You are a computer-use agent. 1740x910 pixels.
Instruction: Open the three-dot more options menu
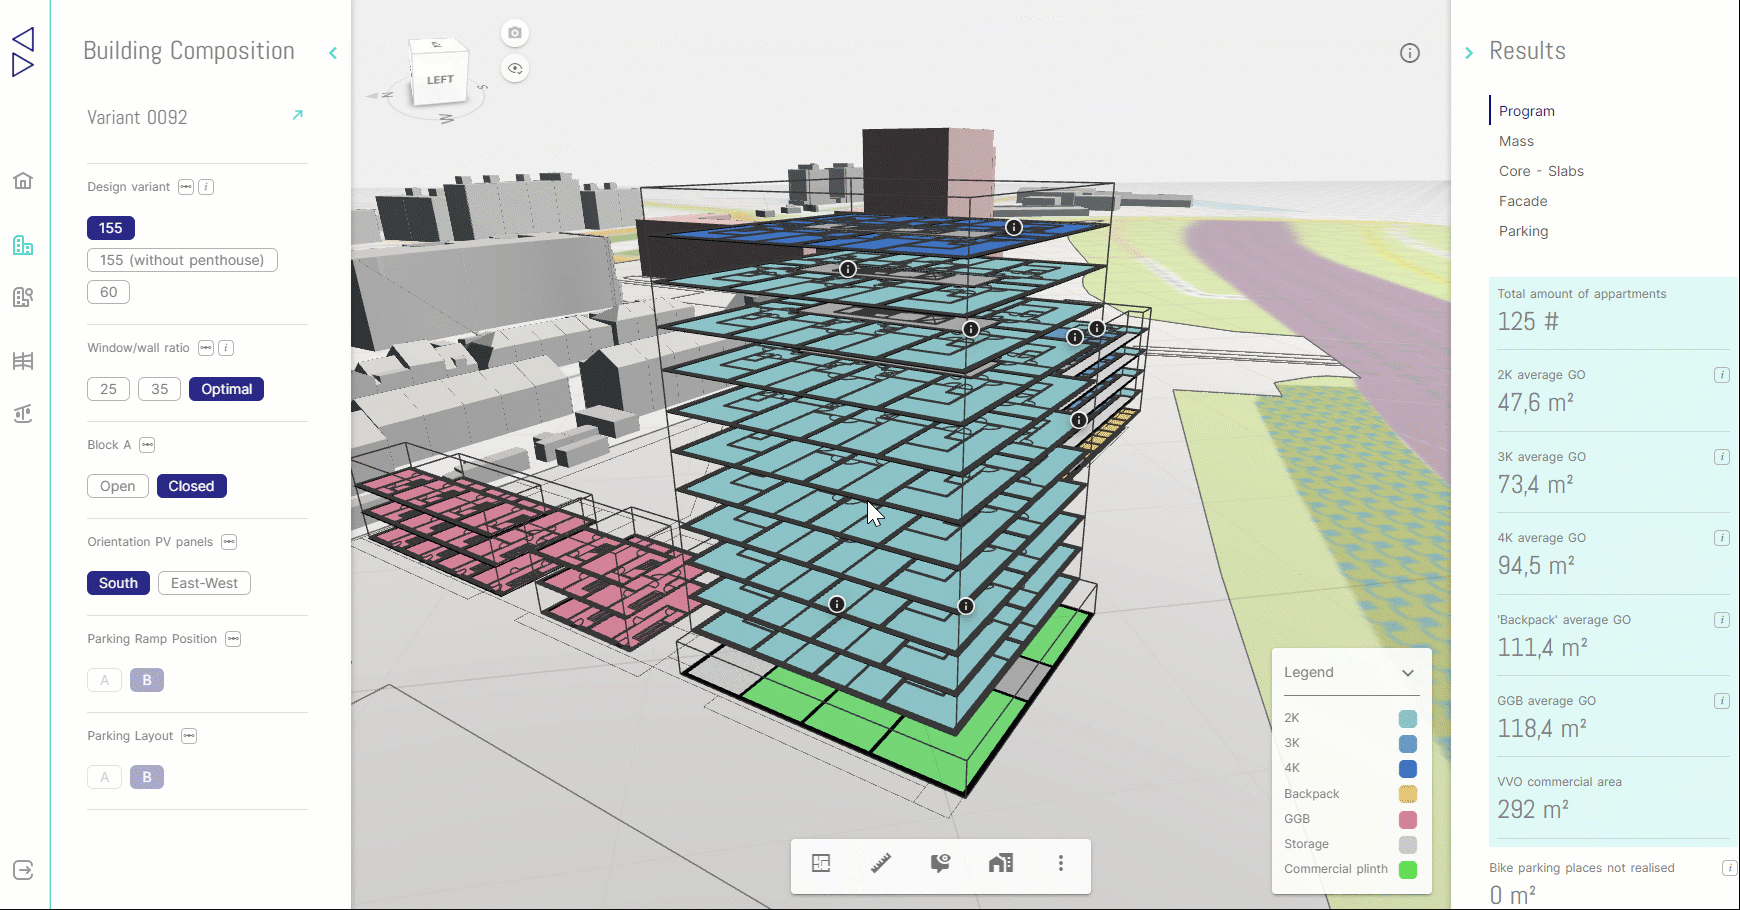[1061, 863]
